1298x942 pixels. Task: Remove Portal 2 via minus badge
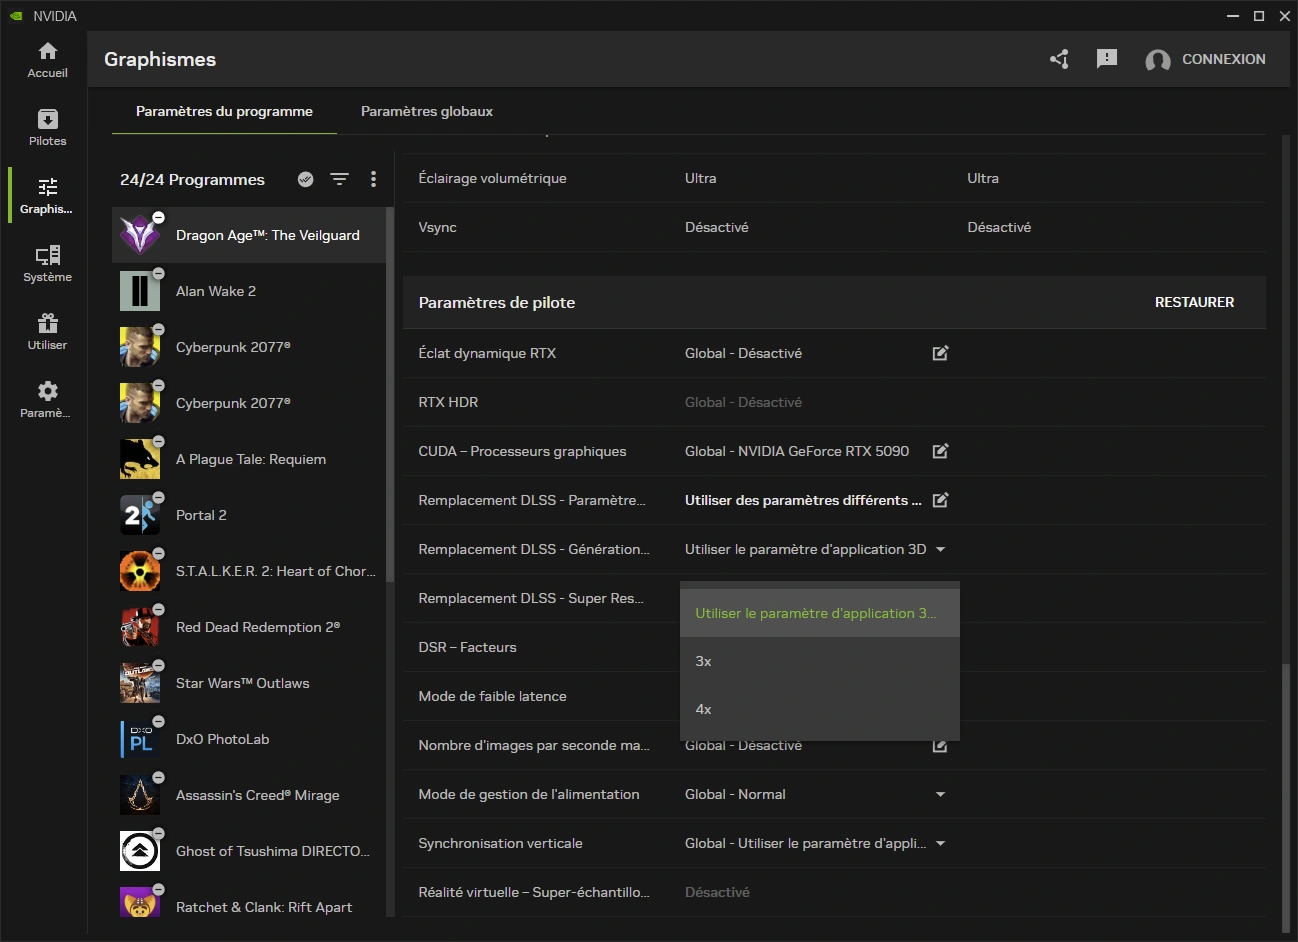click(x=158, y=497)
